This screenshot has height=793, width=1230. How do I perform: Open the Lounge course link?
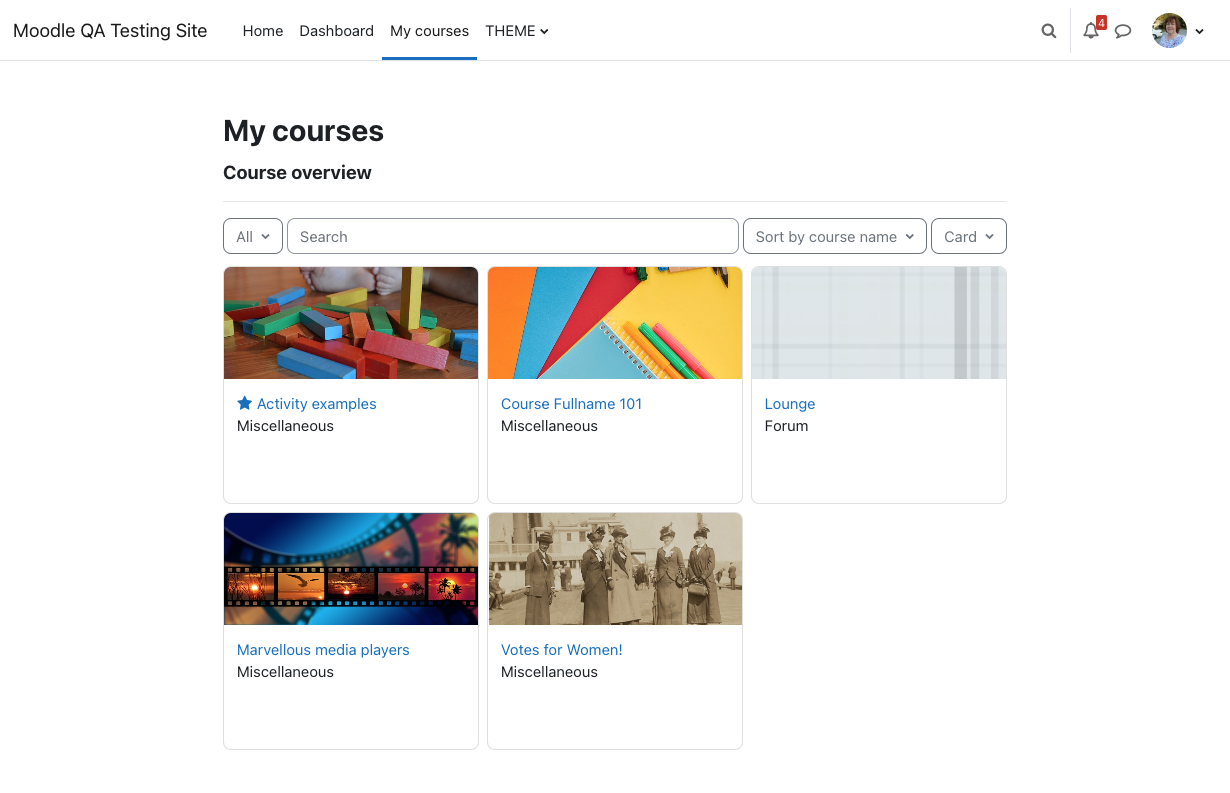[790, 404]
